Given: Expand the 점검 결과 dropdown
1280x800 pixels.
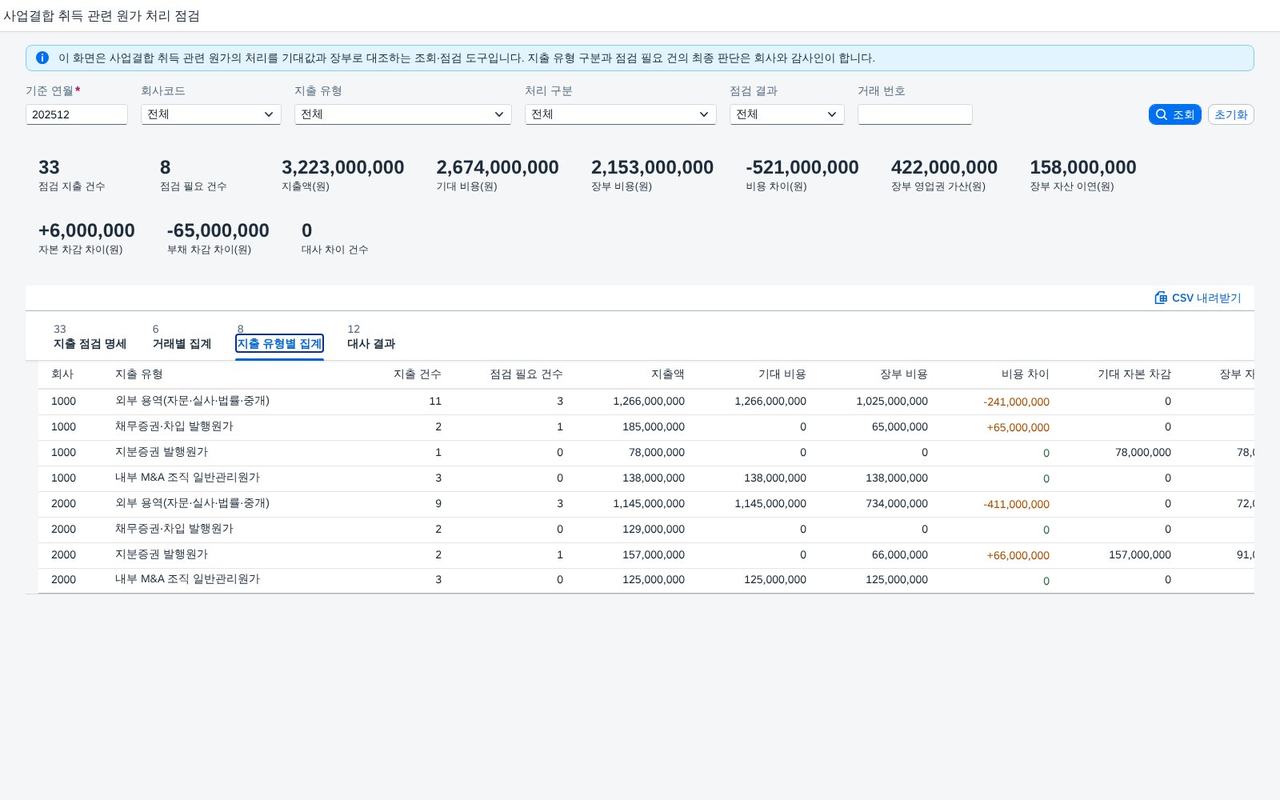Looking at the screenshot, I should 787,114.
